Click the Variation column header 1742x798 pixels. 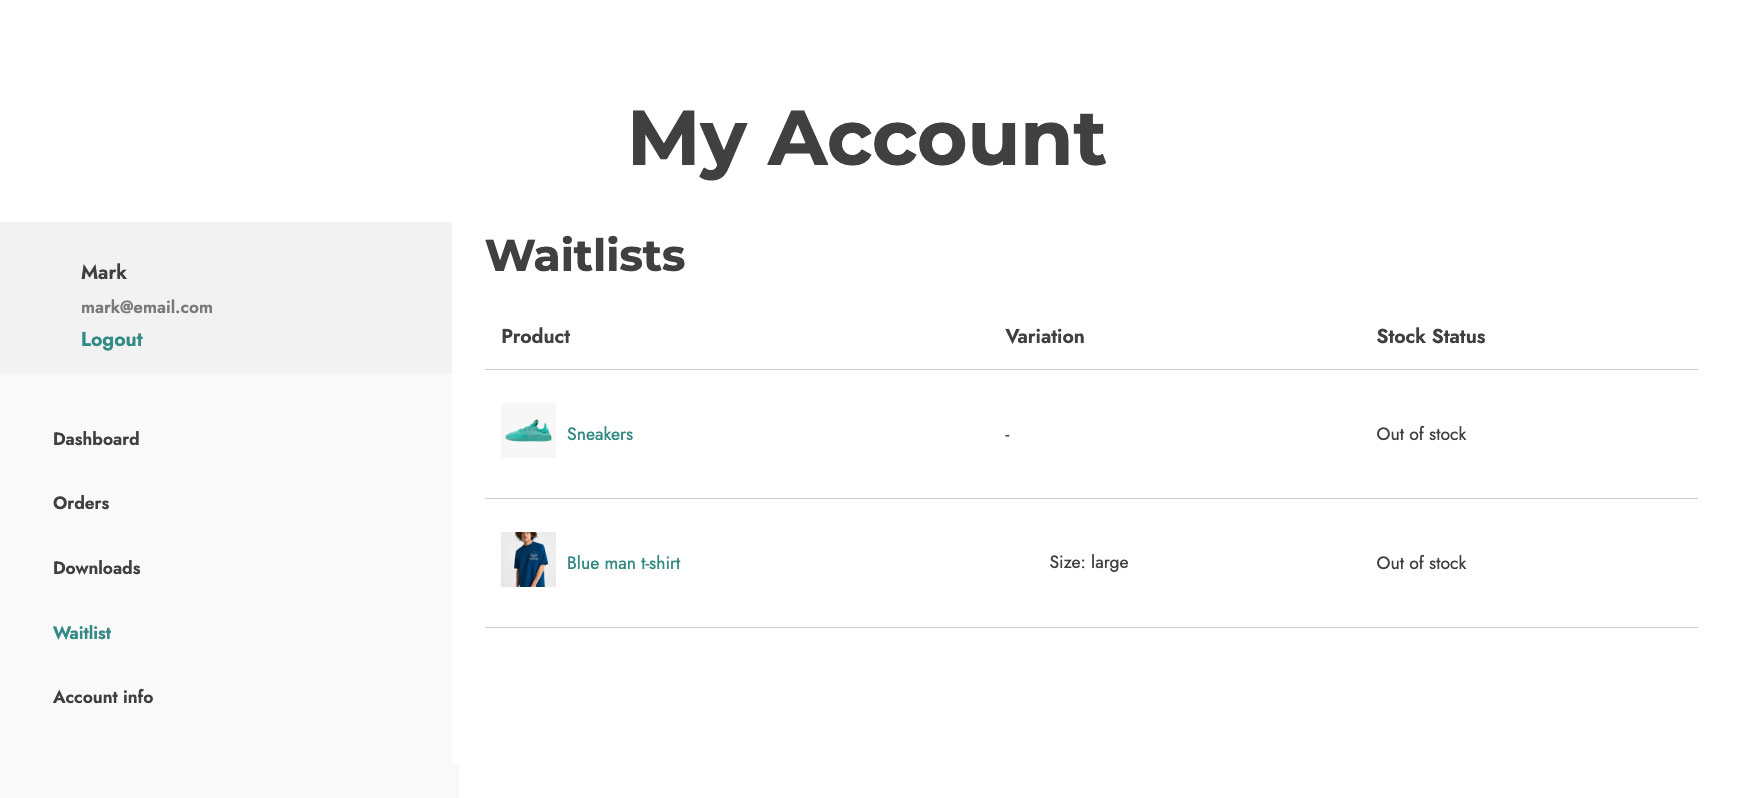[1045, 337]
